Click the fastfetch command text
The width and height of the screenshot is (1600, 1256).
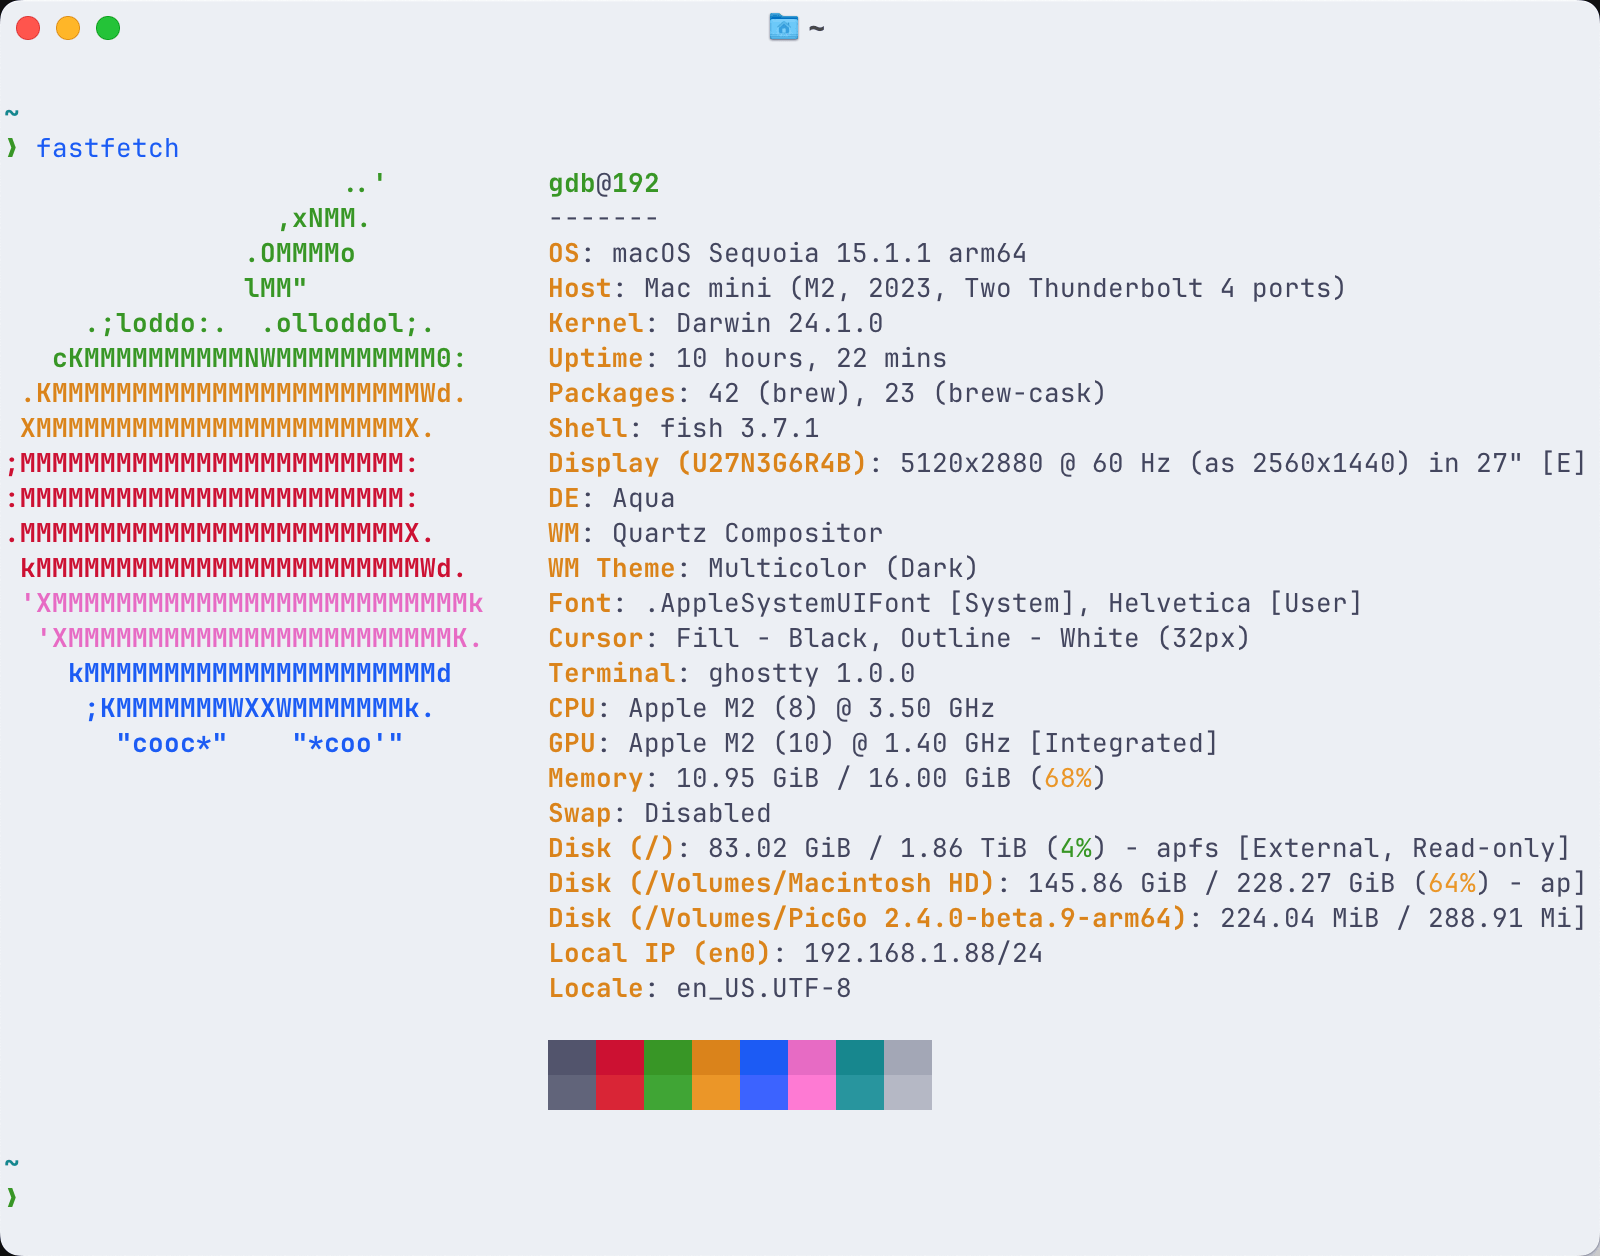(x=108, y=148)
